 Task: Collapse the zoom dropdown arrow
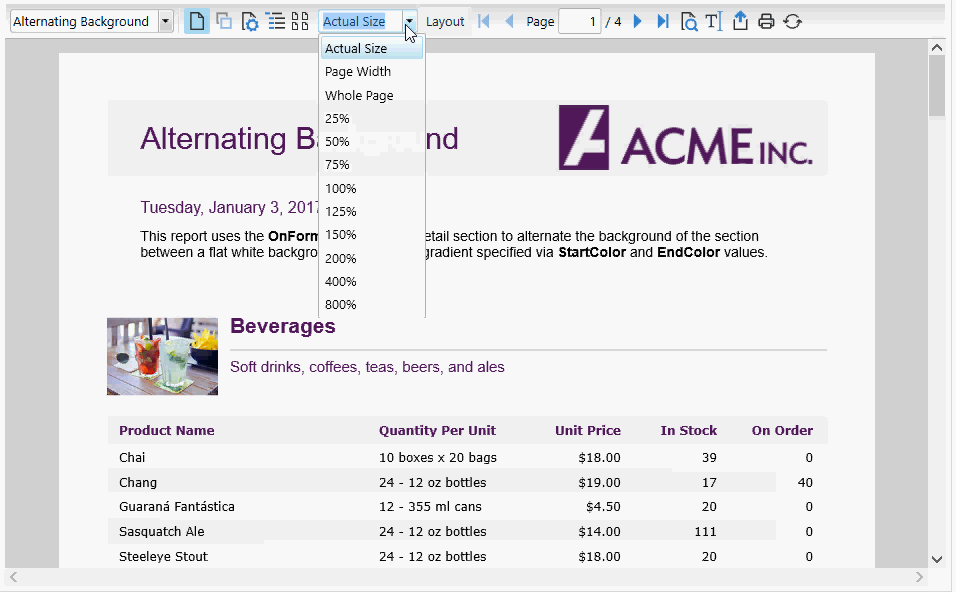pos(410,21)
